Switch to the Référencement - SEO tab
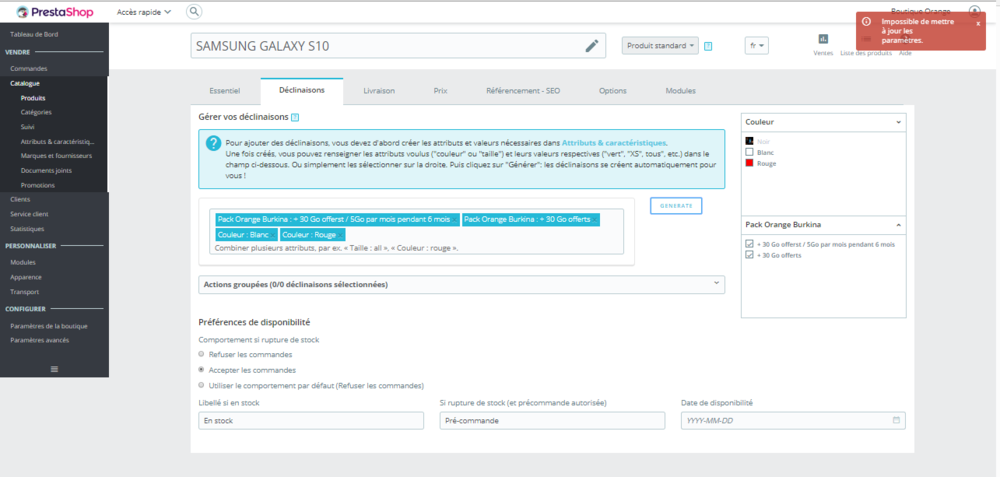This screenshot has height=477, width=1000. point(523,91)
